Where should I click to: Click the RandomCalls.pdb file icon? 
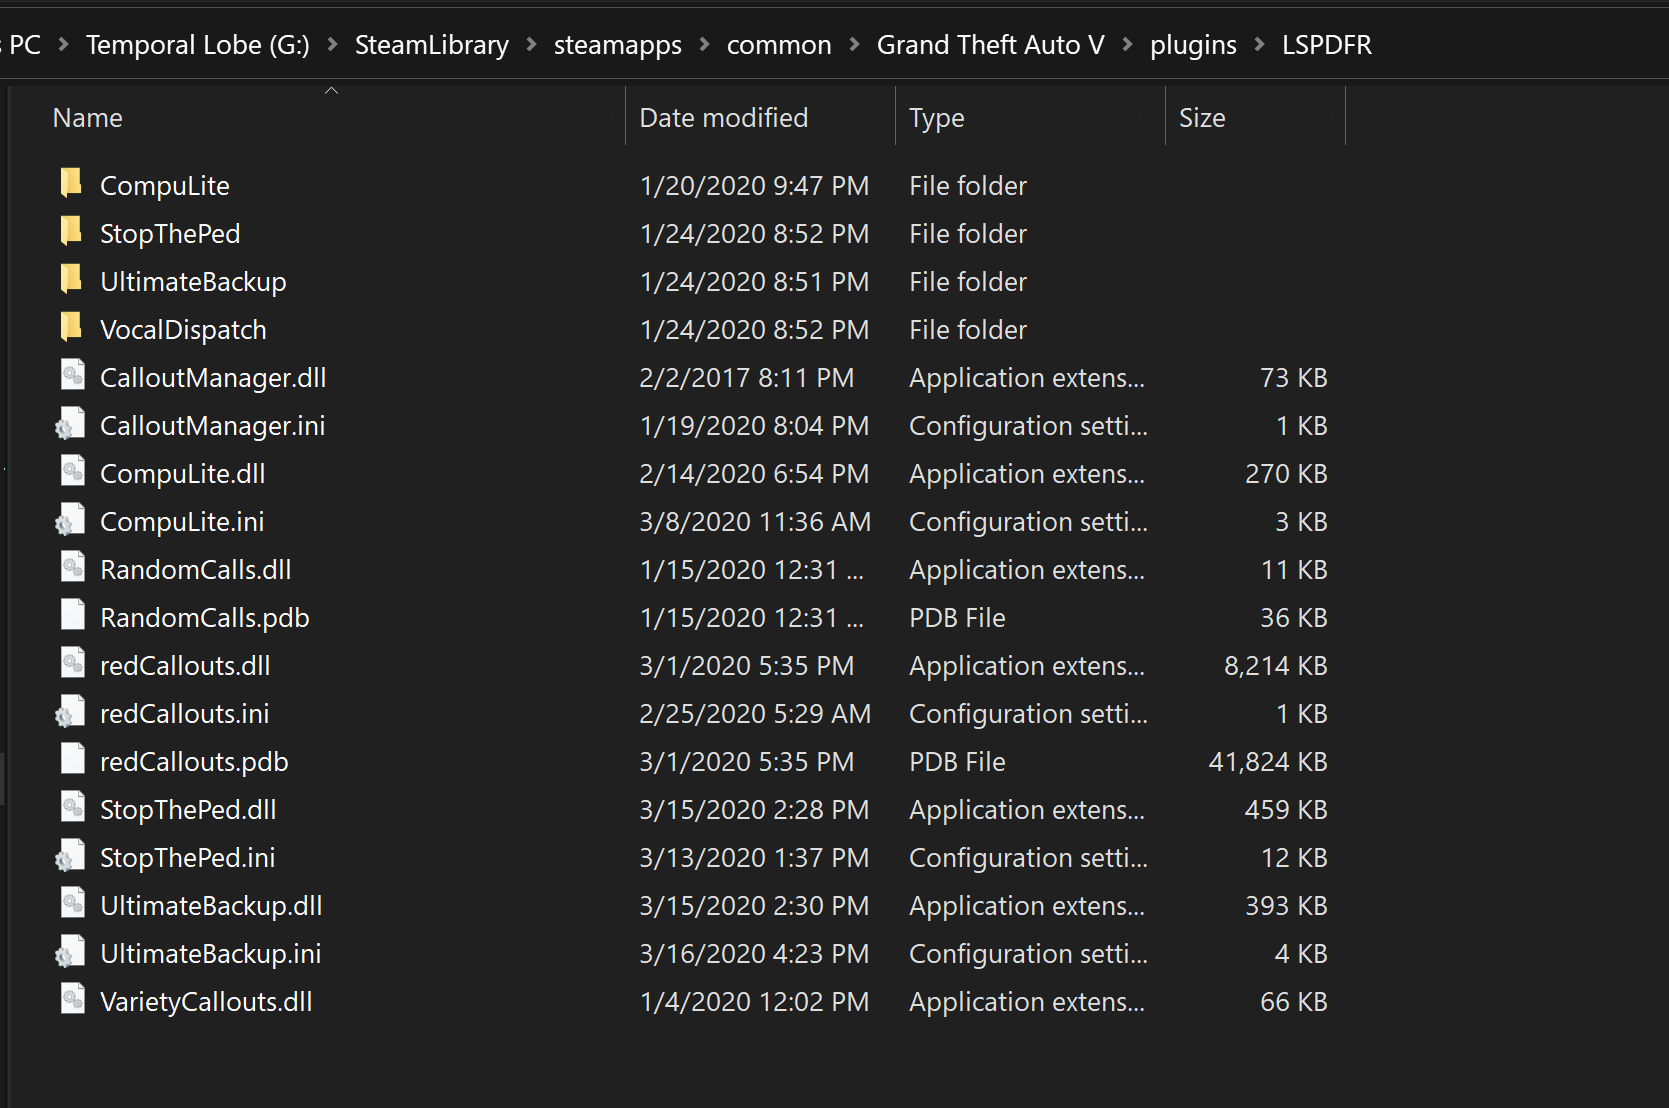(72, 616)
